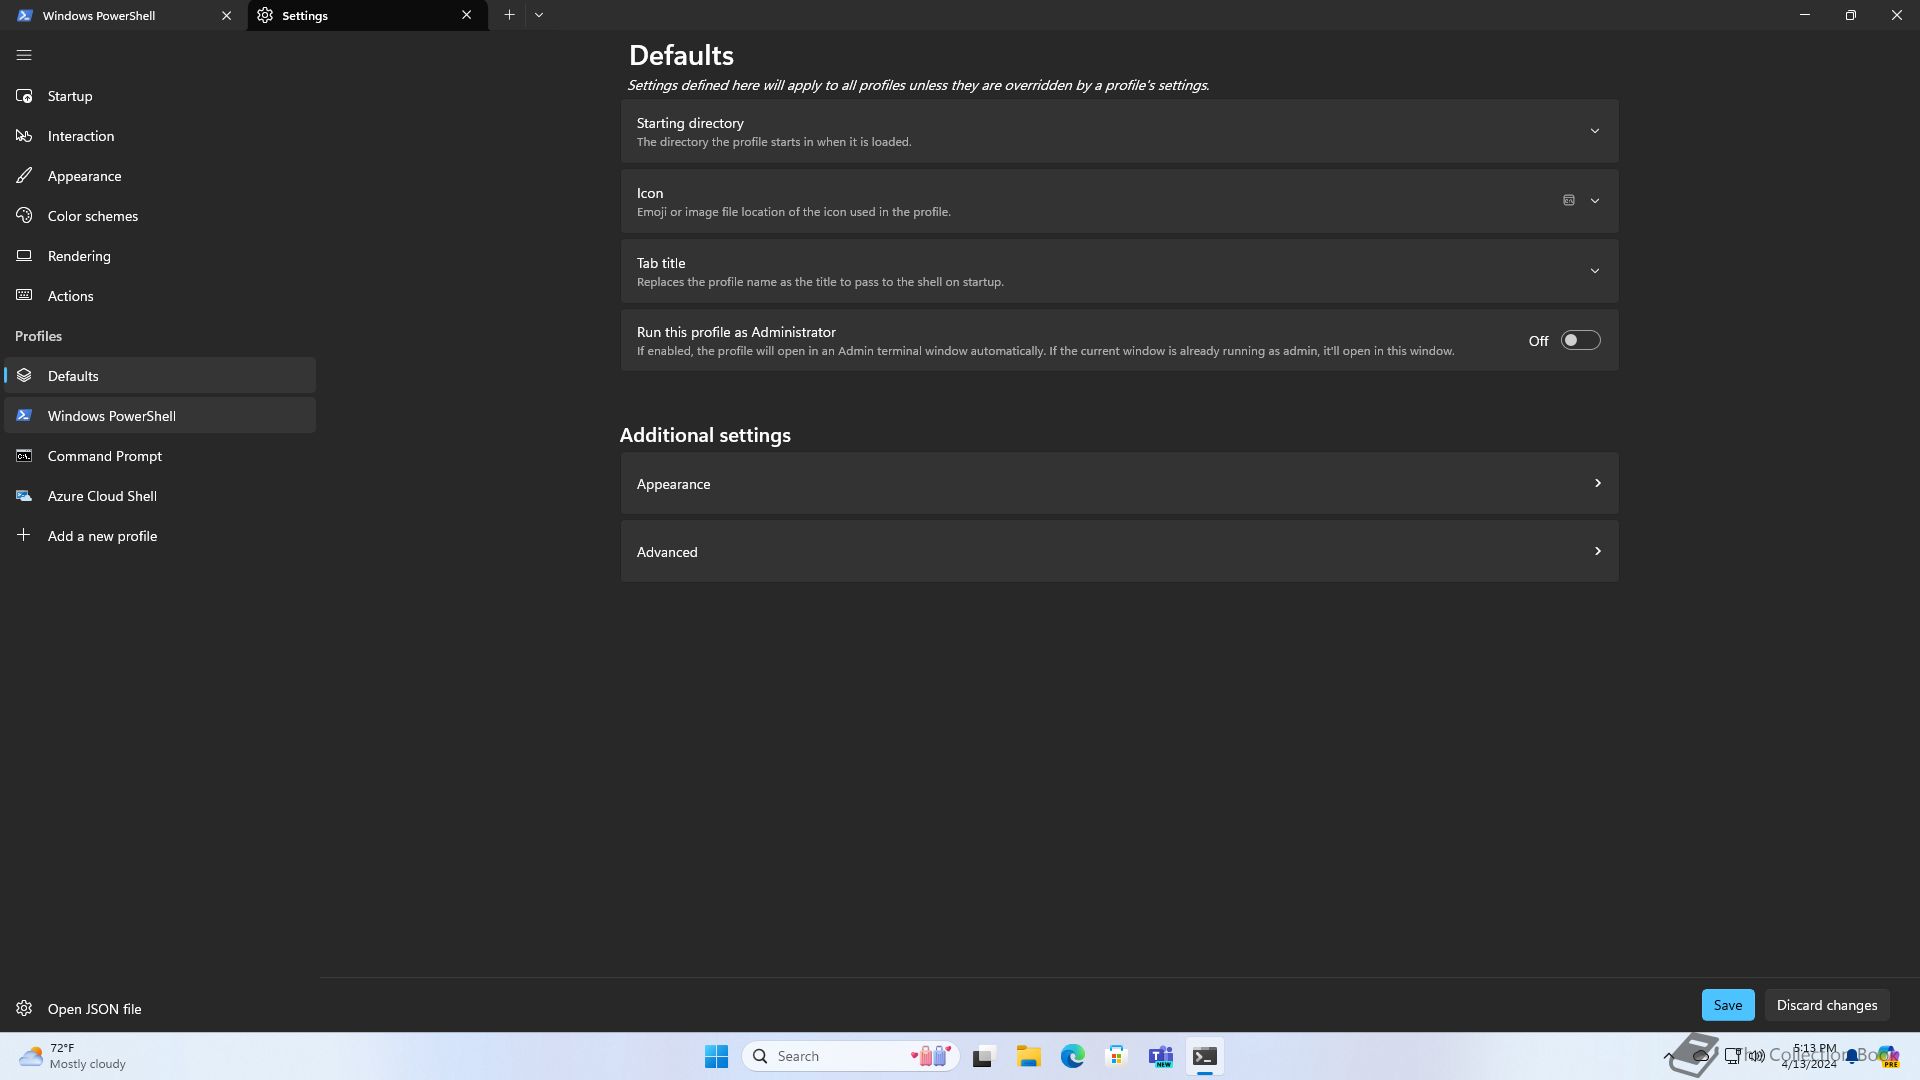Open the hamburger navigation menu
The height and width of the screenshot is (1080, 1920).
pos(24,56)
